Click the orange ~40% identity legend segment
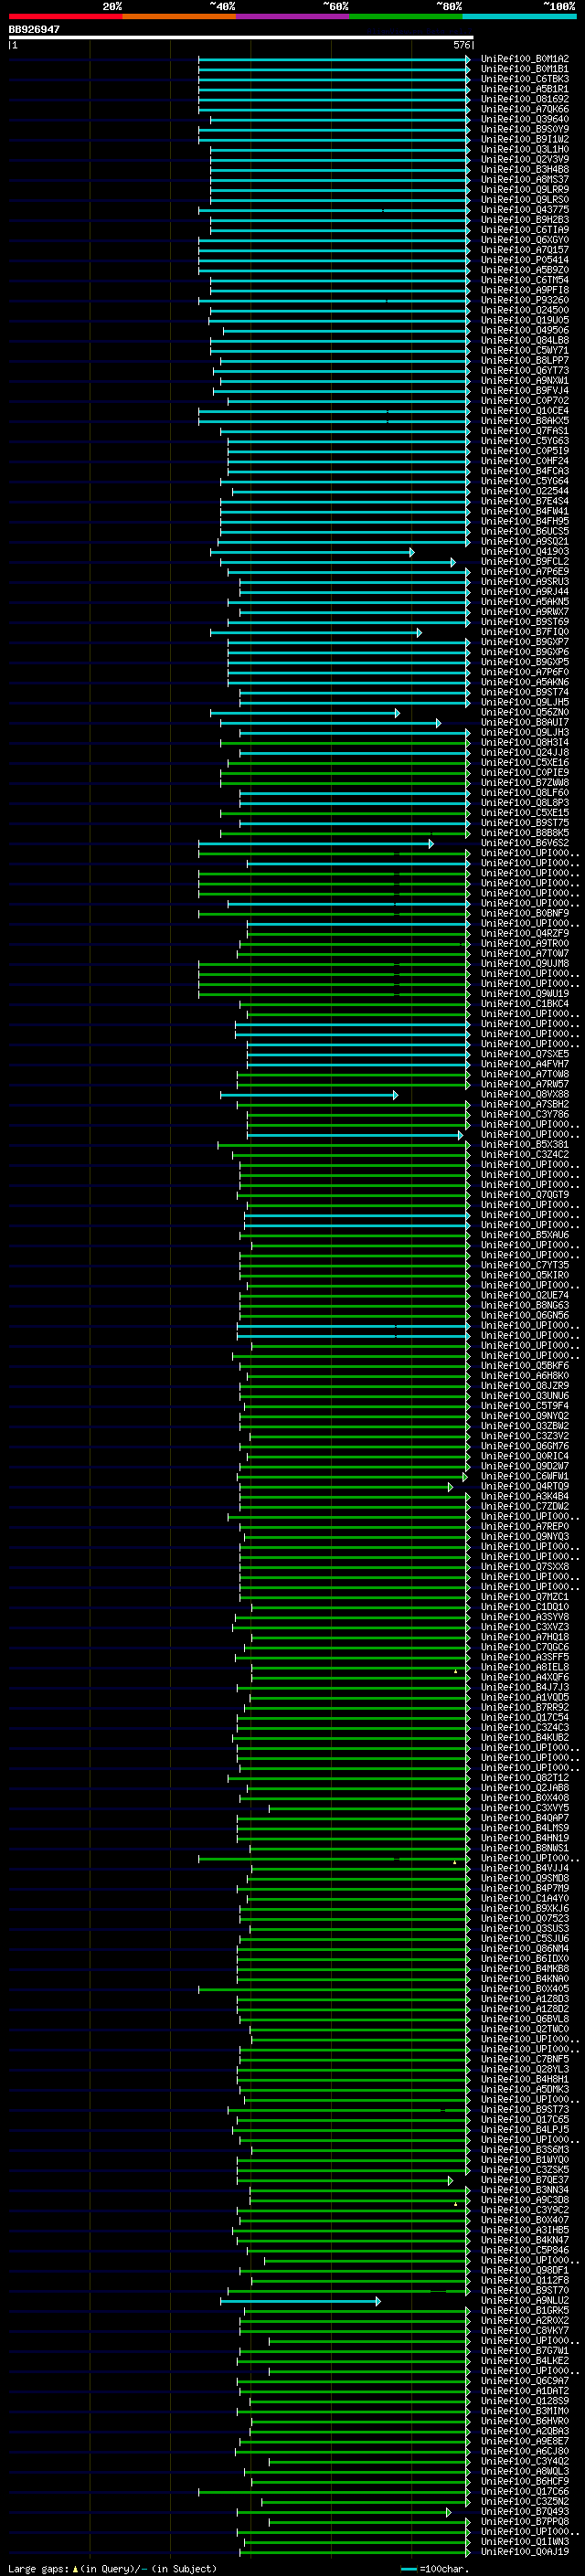 point(179,16)
